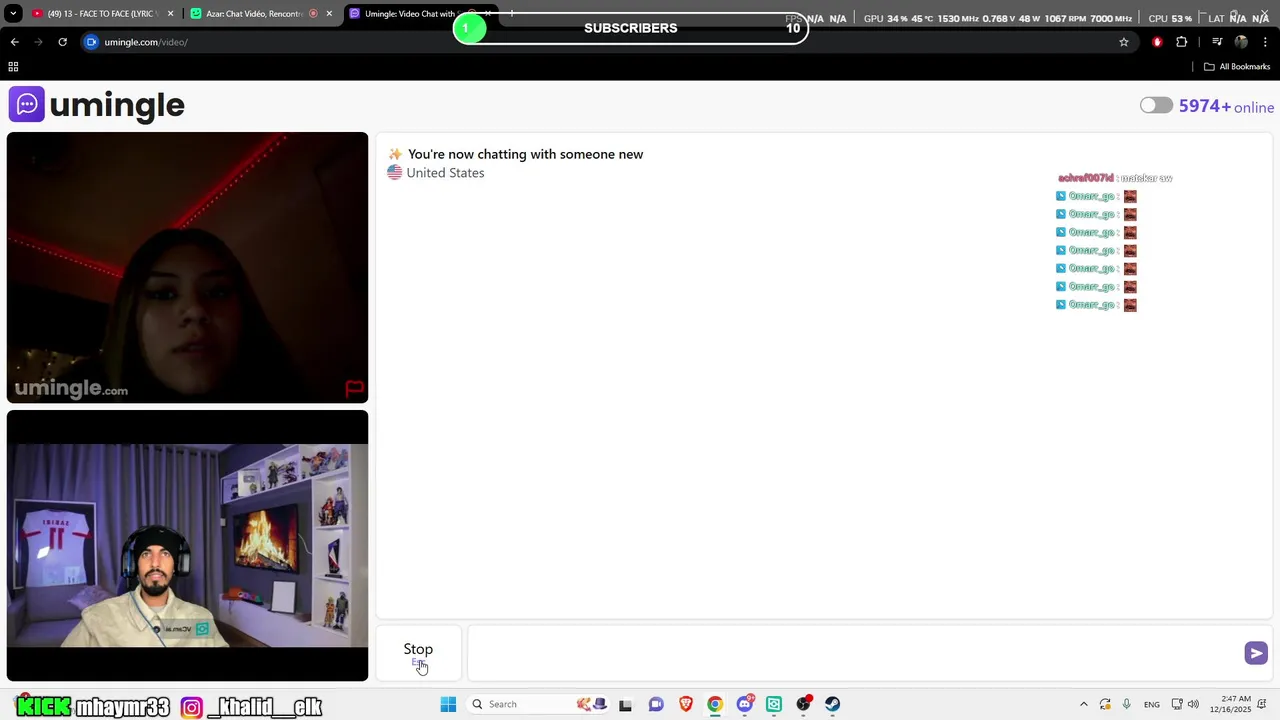Click the Brave browser taskbar icon

pyautogui.click(x=685, y=704)
